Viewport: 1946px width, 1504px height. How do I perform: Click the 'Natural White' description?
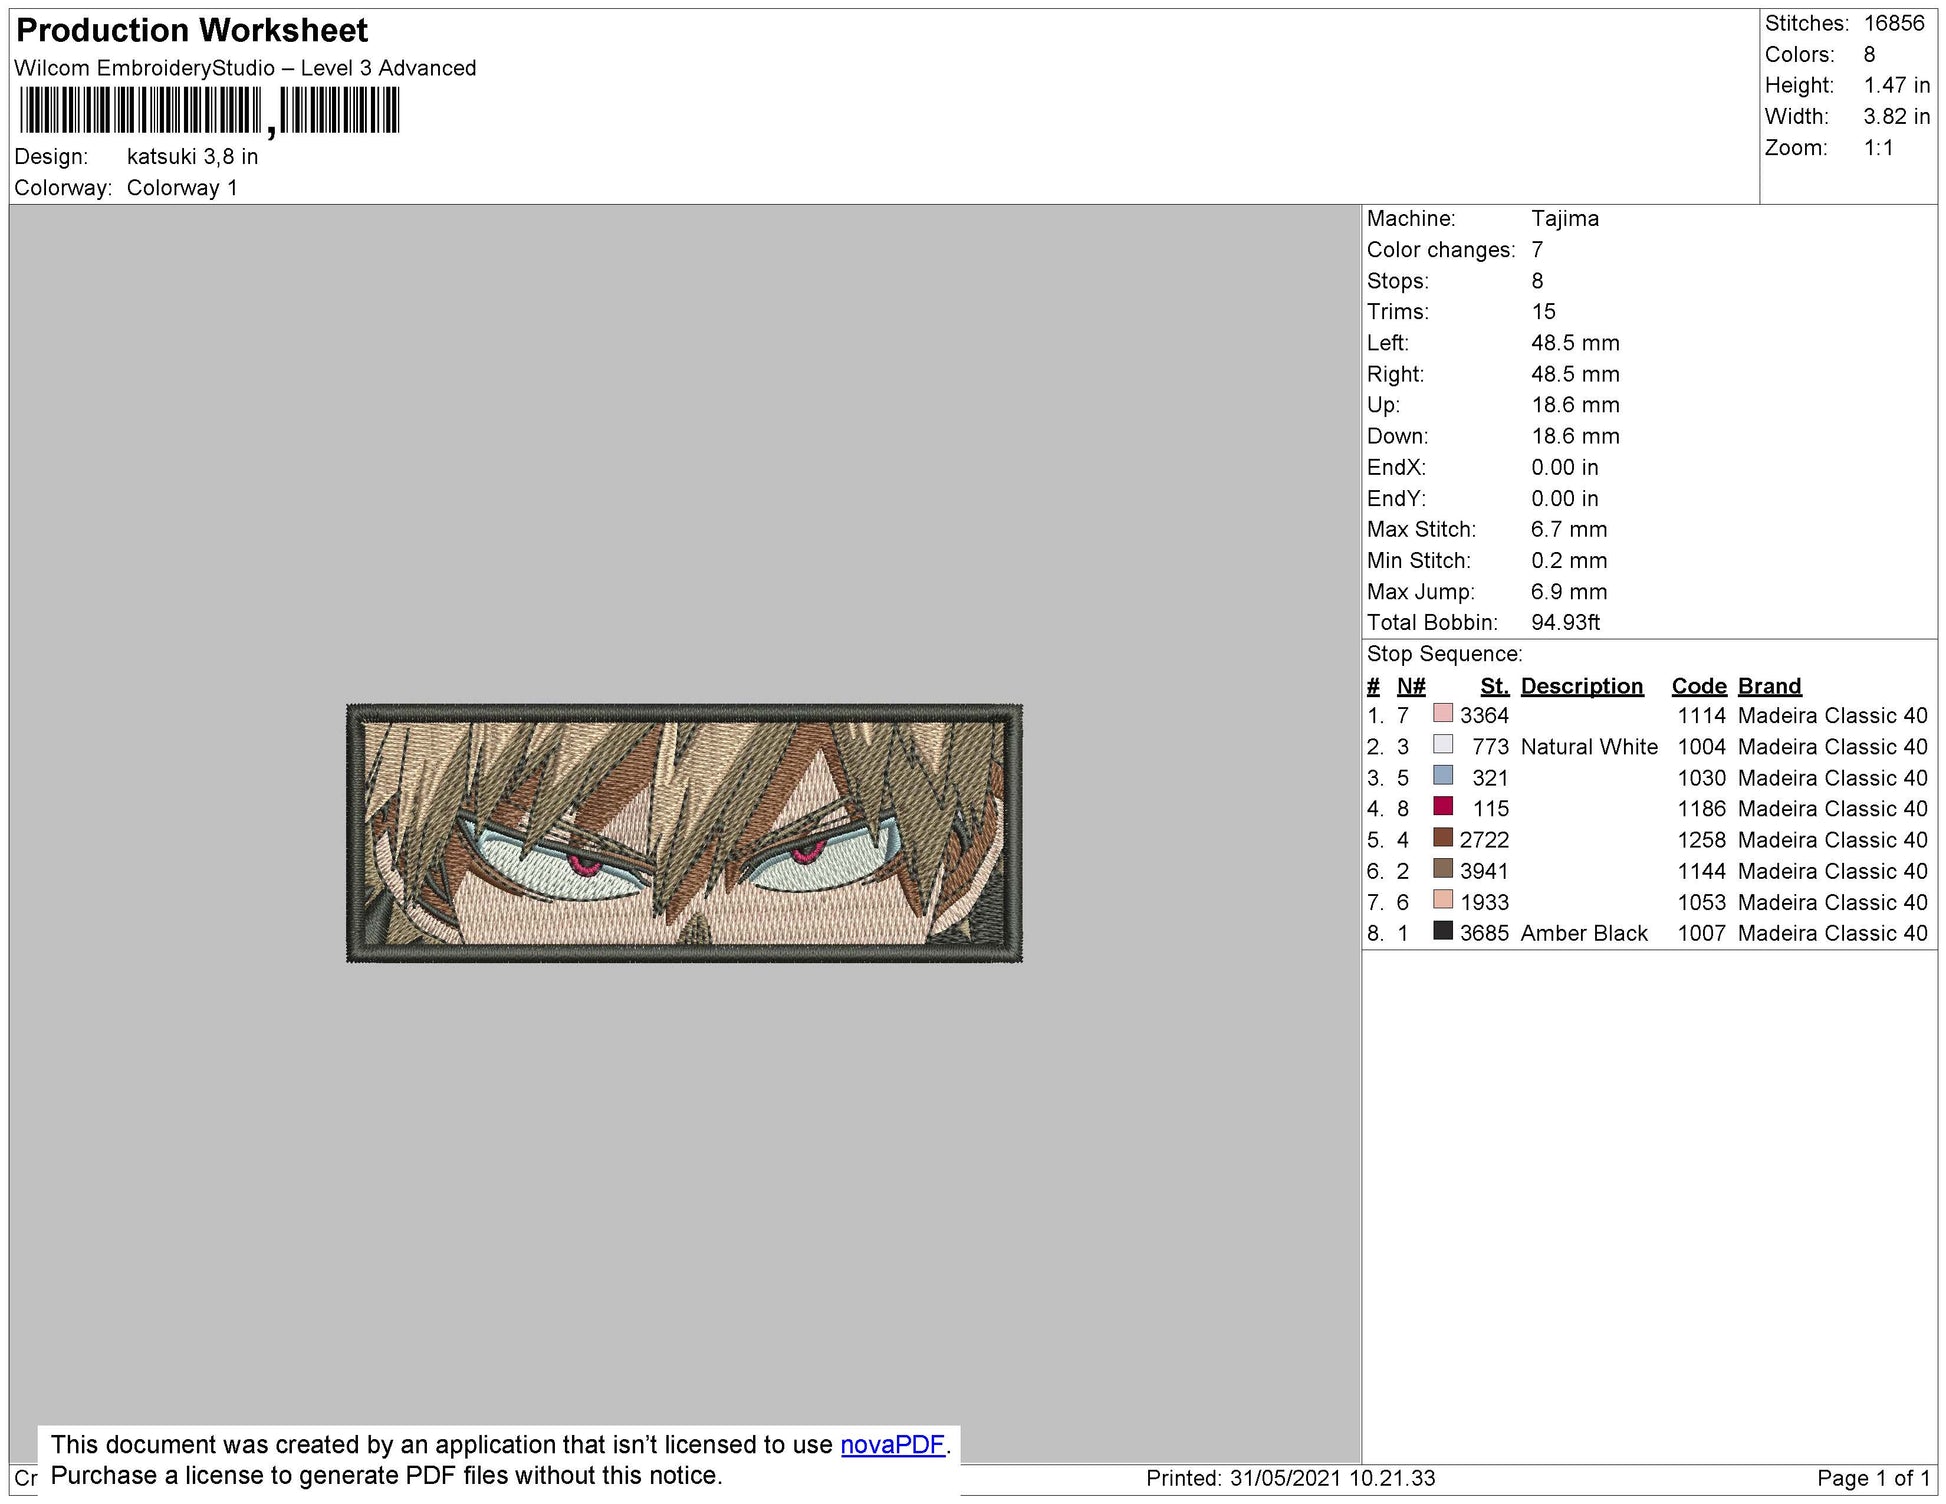click(1589, 747)
